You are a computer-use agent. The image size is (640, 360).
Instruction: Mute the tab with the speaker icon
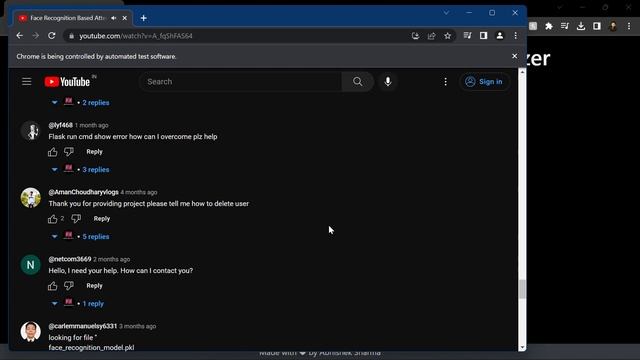coord(114,18)
